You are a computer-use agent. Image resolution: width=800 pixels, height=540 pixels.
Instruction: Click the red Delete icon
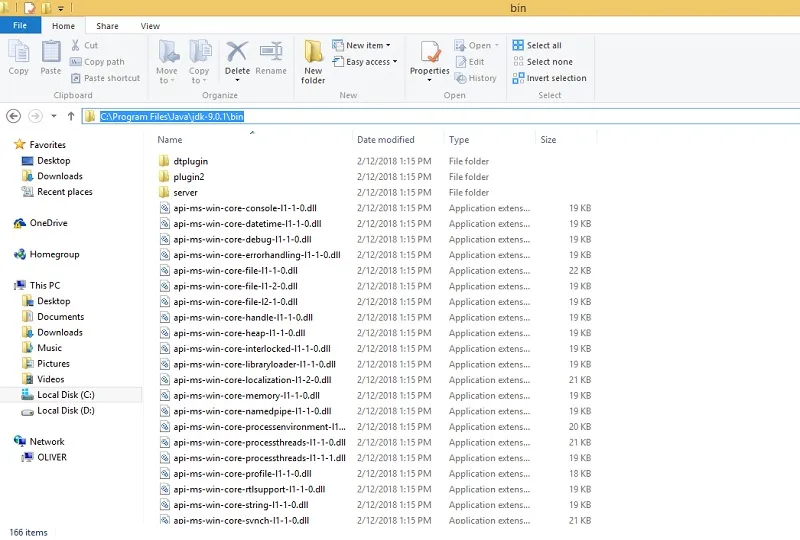click(x=237, y=52)
